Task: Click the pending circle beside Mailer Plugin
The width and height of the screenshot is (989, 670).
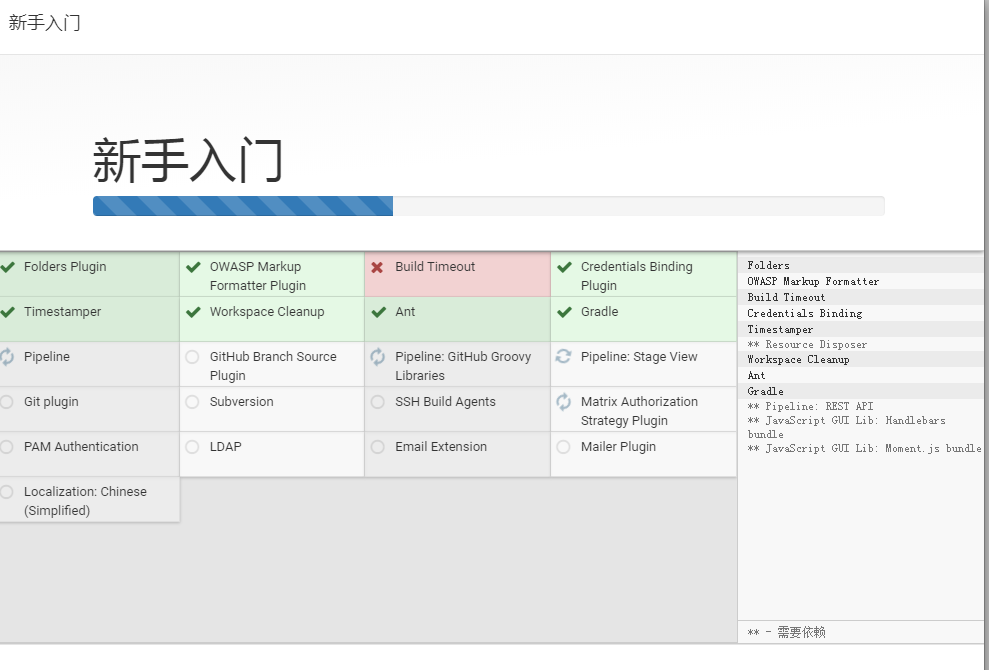Action: pyautogui.click(x=563, y=447)
